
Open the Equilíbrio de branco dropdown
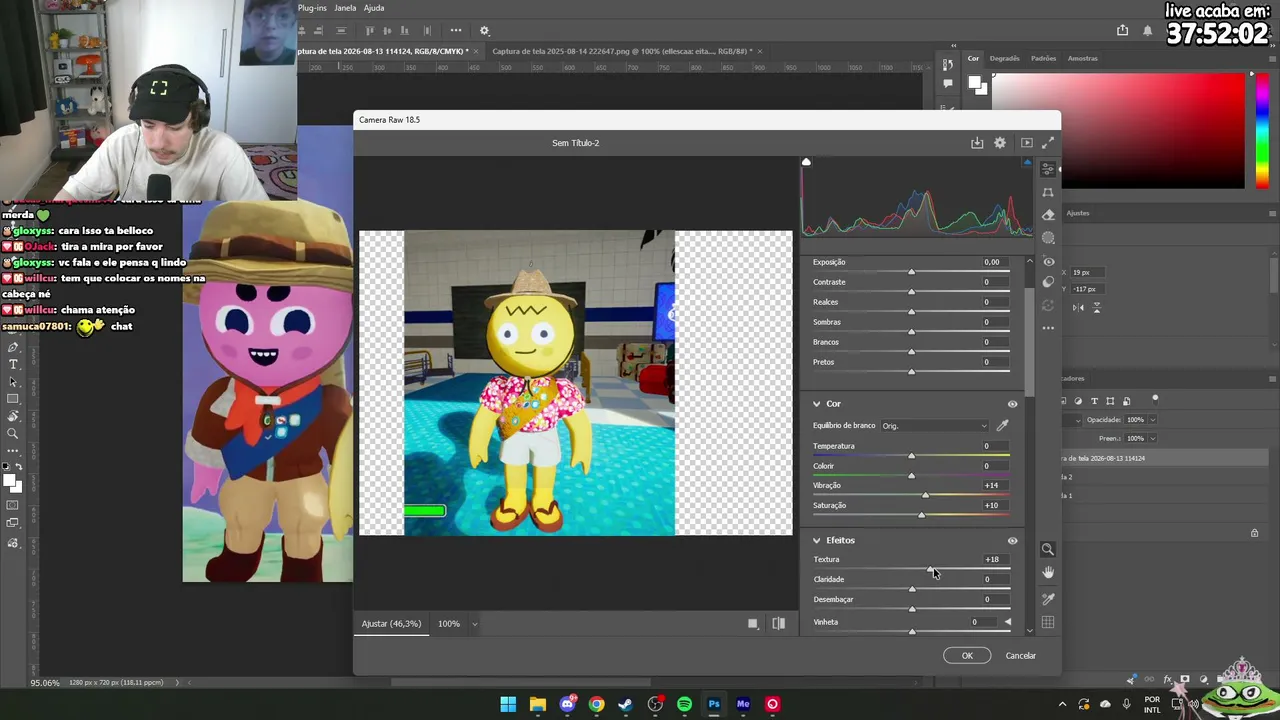[934, 426]
